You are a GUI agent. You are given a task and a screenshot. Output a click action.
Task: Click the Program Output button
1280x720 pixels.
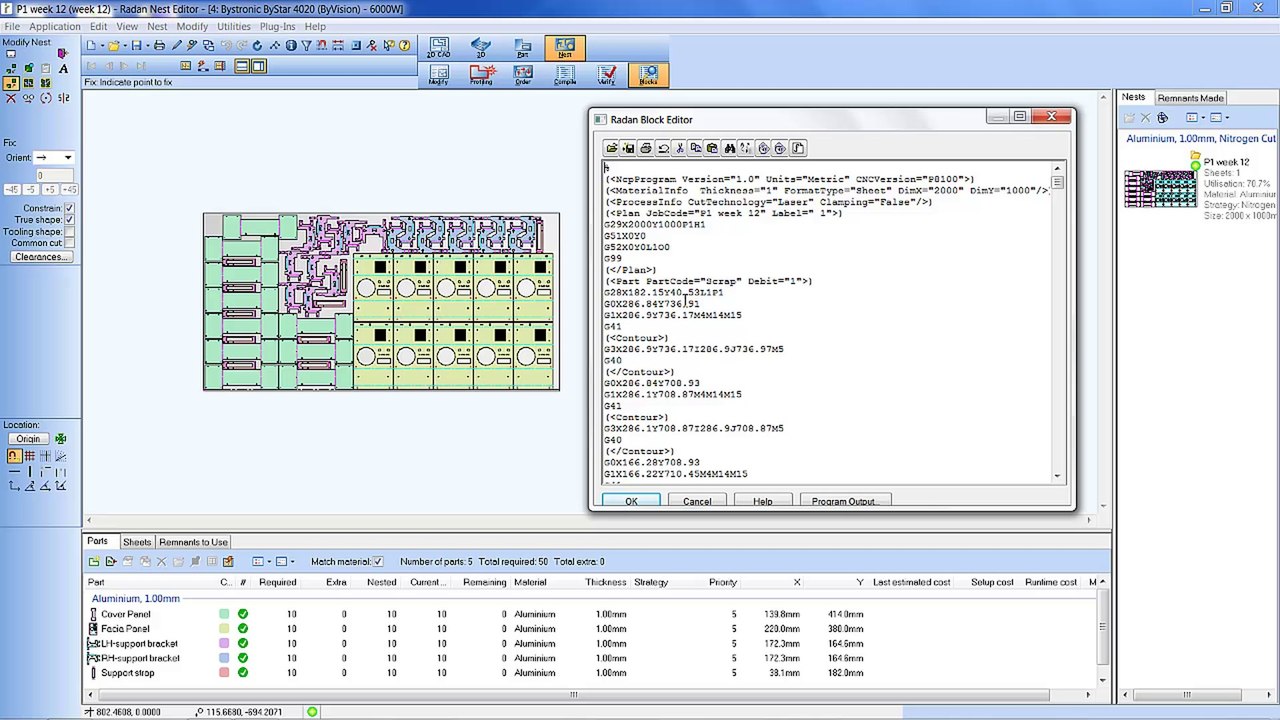(843, 501)
